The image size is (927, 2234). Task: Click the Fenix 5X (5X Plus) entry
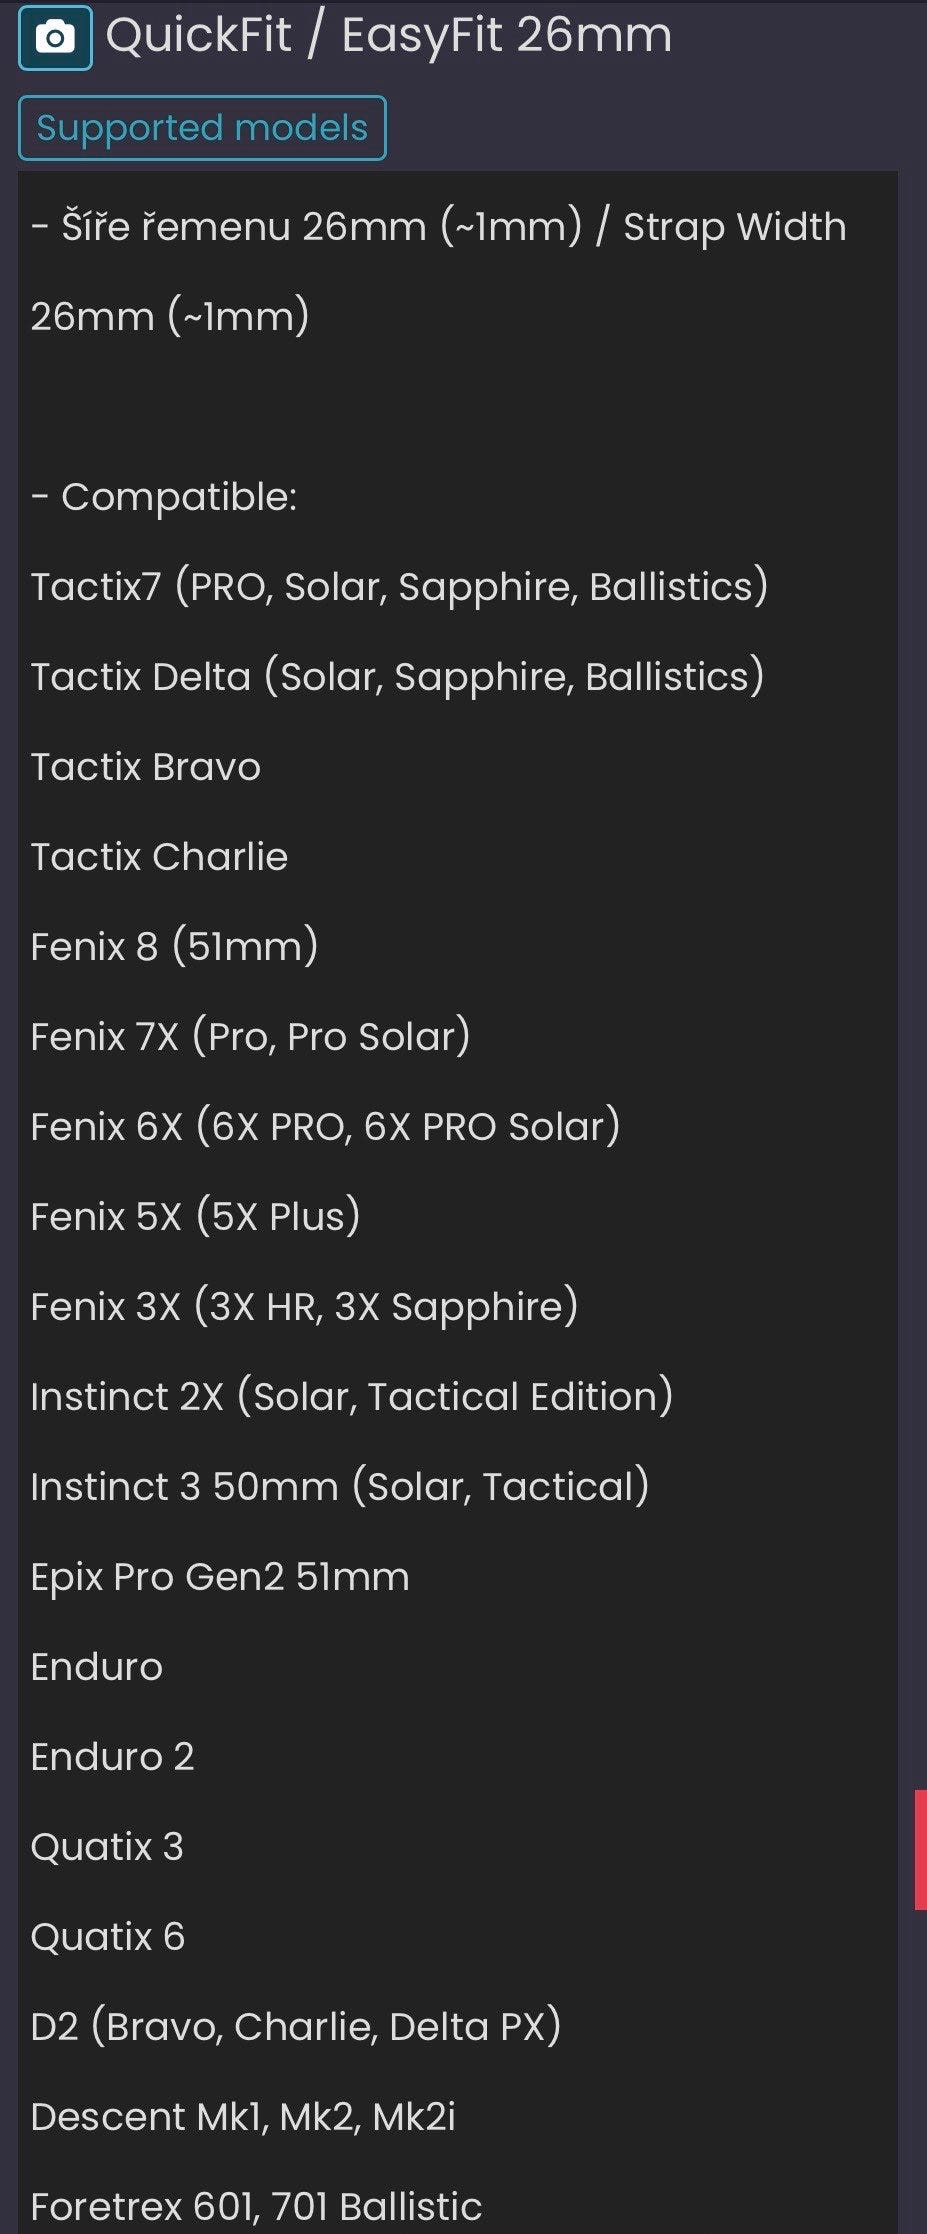pos(195,1217)
